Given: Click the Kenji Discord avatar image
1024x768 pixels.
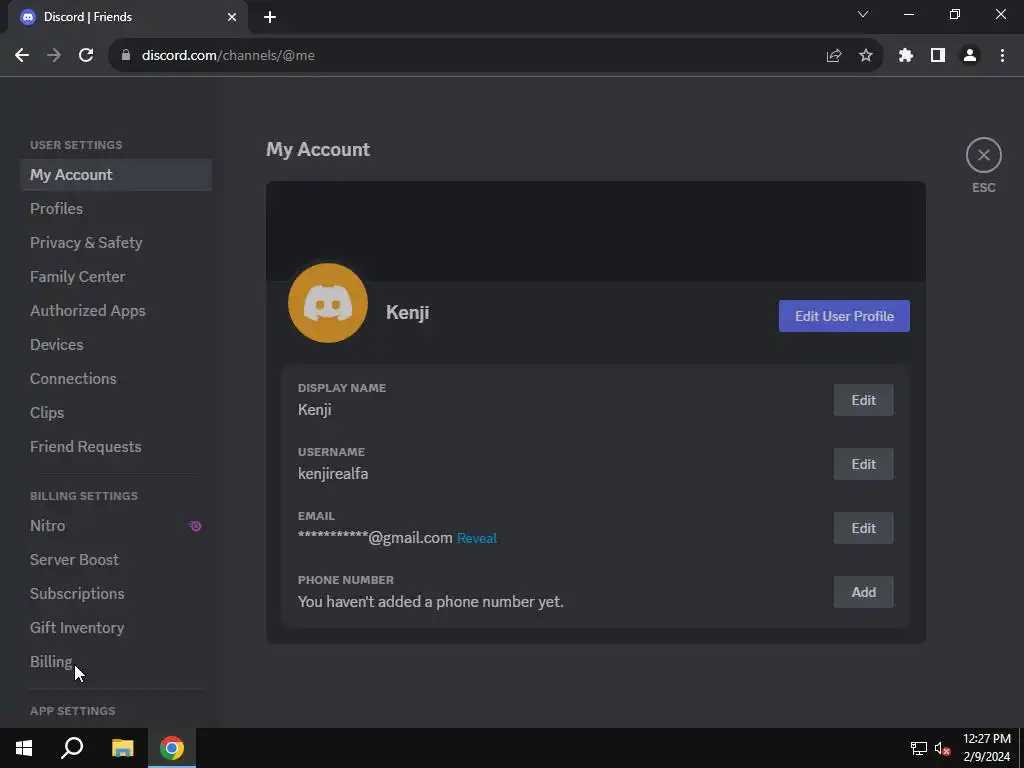Looking at the screenshot, I should click(328, 303).
